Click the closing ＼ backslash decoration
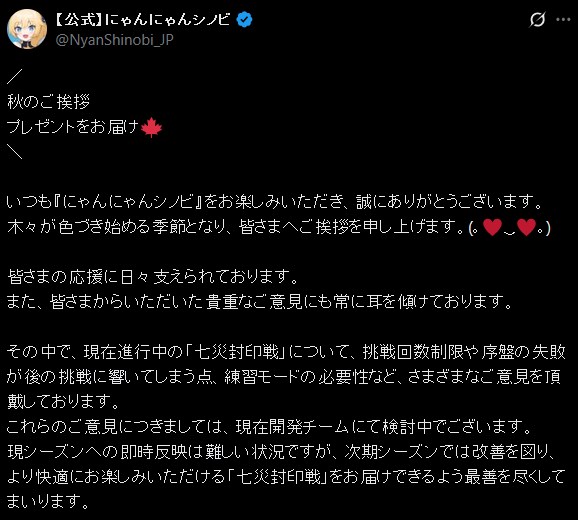Image resolution: width=578 pixels, height=520 pixels. (x=15, y=151)
